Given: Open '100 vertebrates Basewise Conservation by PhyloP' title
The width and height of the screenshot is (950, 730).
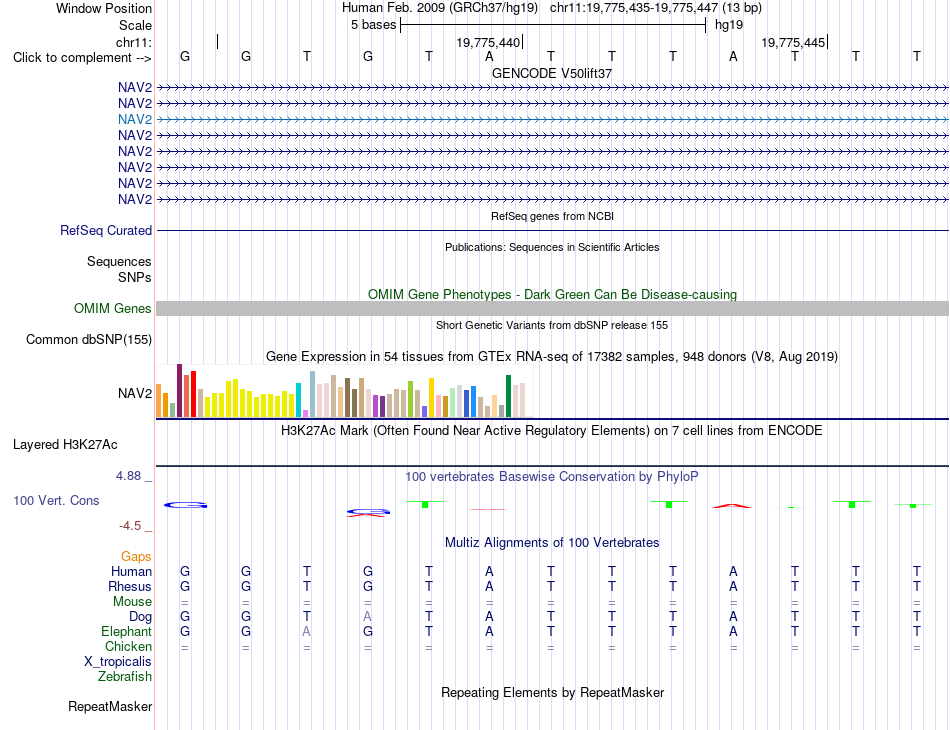Looking at the screenshot, I should pos(552,477).
